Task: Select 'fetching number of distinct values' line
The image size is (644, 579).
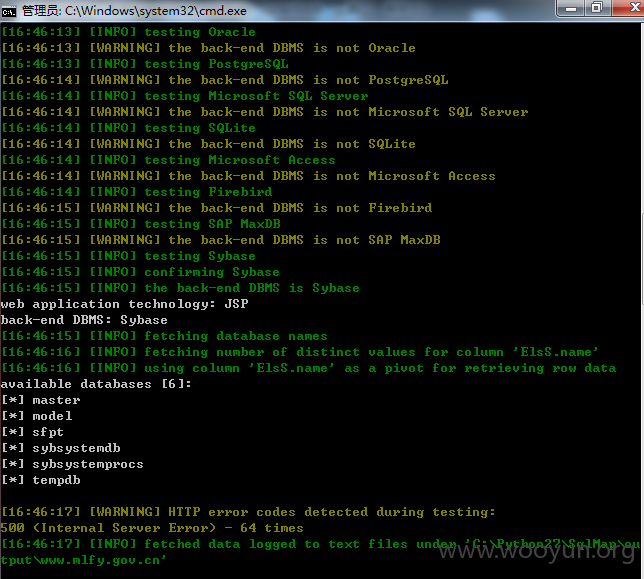Action: point(300,352)
